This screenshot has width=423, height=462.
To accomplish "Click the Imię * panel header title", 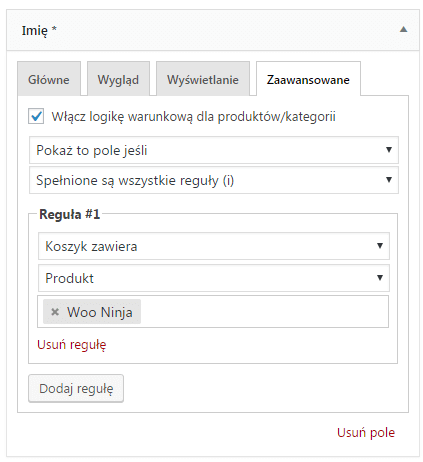I will (x=39, y=31).
